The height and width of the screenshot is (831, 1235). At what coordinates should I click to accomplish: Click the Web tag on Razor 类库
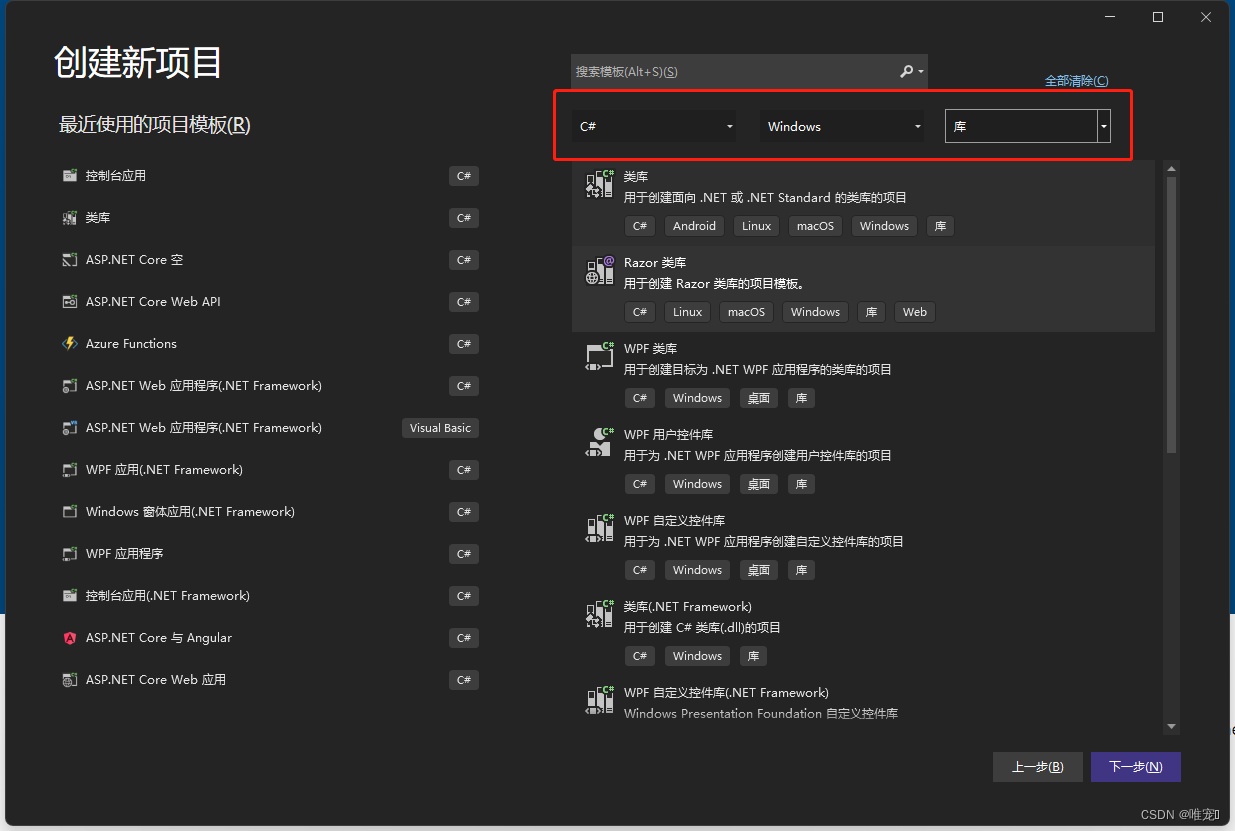coord(915,312)
